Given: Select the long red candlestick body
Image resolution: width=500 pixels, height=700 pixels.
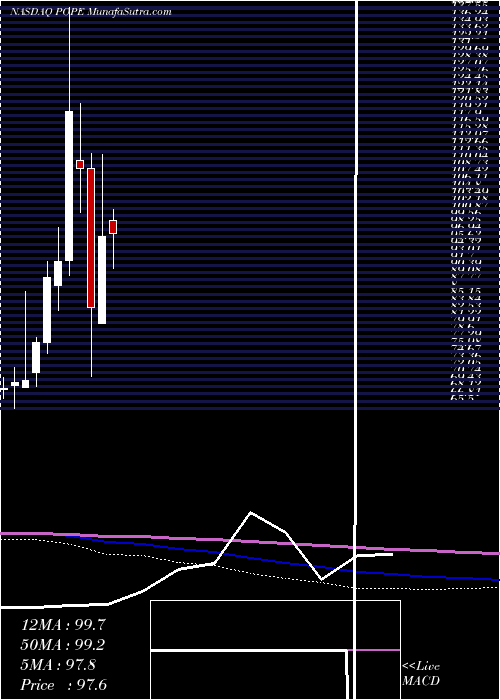Looking at the screenshot, I should [x=91, y=238].
